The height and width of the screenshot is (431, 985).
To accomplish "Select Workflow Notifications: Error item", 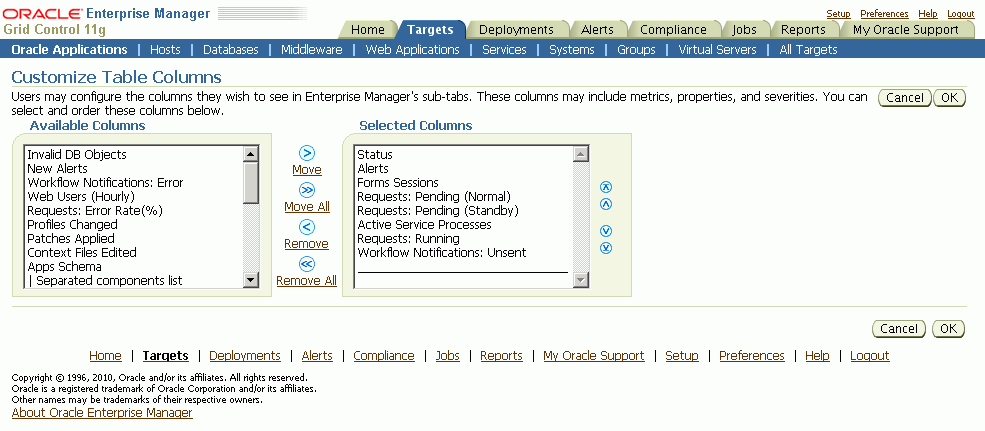I will [x=106, y=183].
